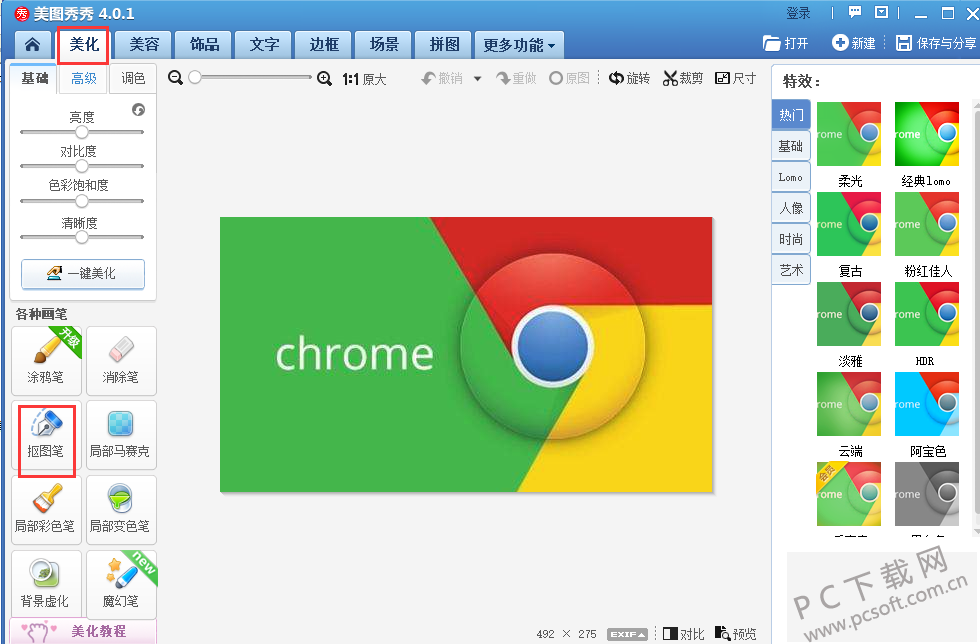The height and width of the screenshot is (644, 980).
Task: Switch to the 高级 advanced tab
Action: [84, 78]
